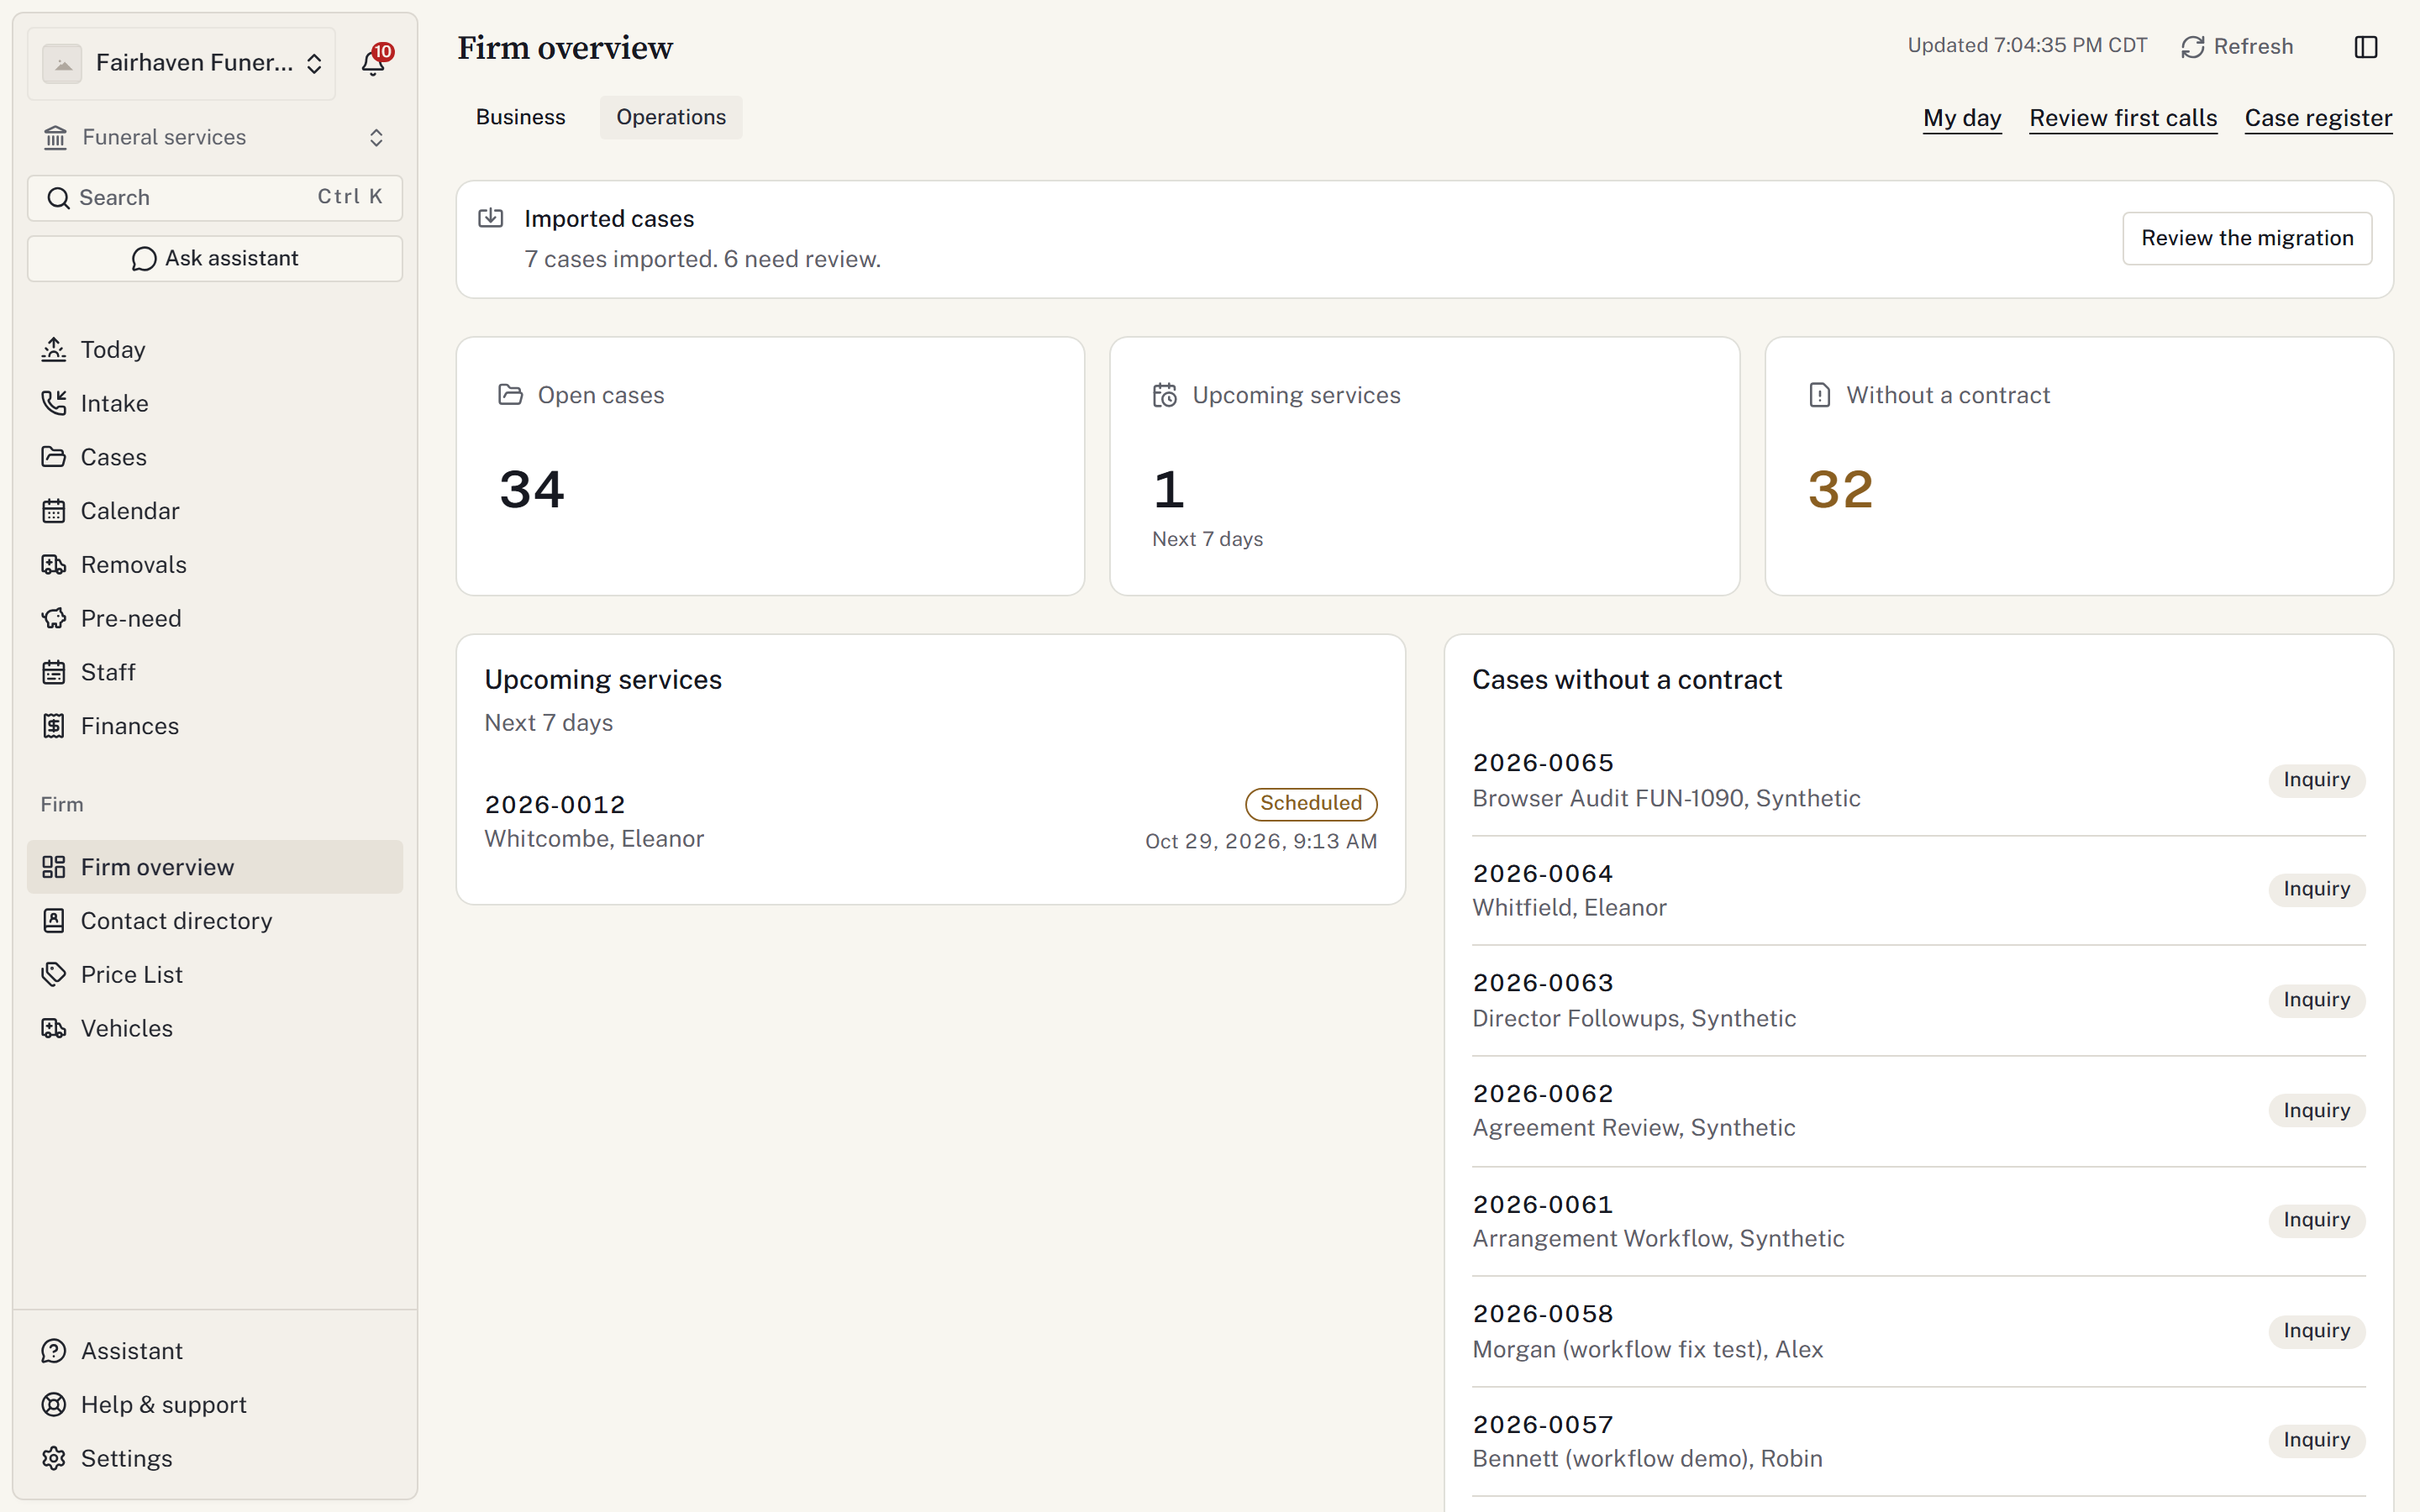This screenshot has width=2420, height=1512.
Task: Open the Price List page
Action: 215,975
